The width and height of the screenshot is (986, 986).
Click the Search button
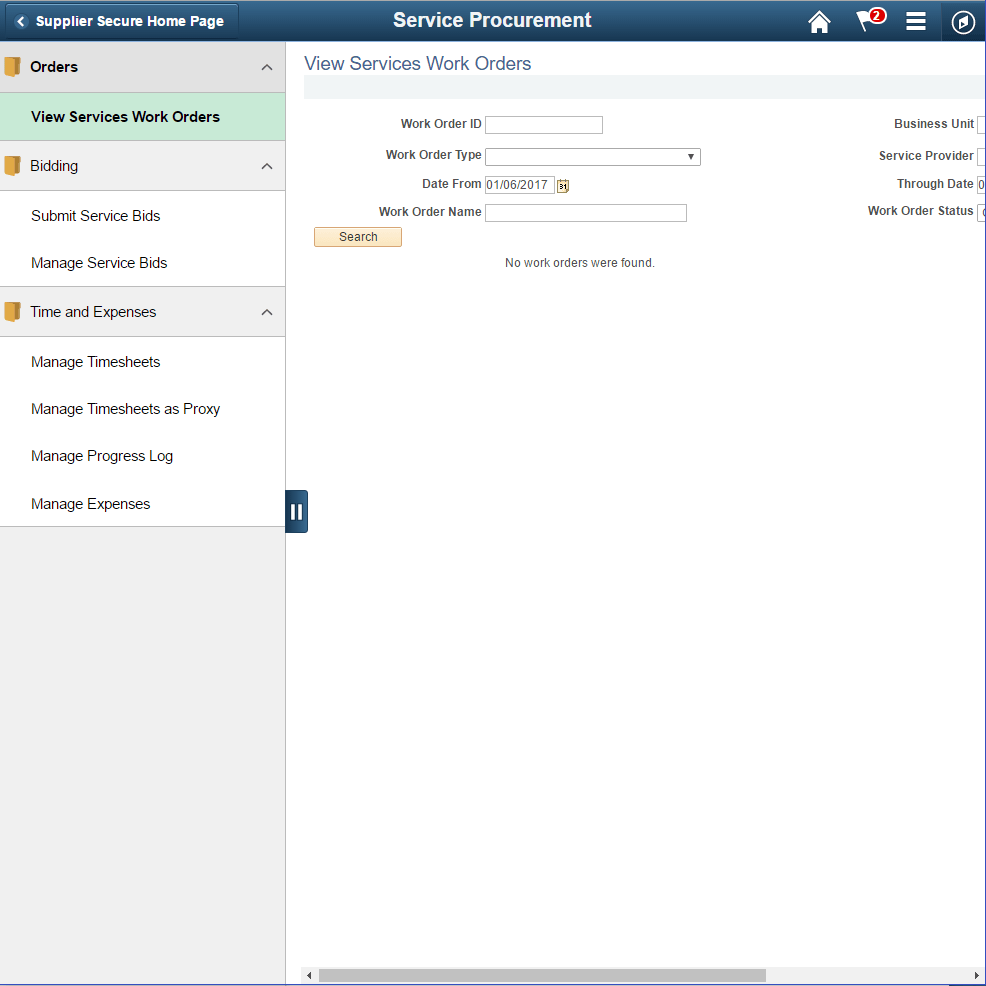pos(358,237)
